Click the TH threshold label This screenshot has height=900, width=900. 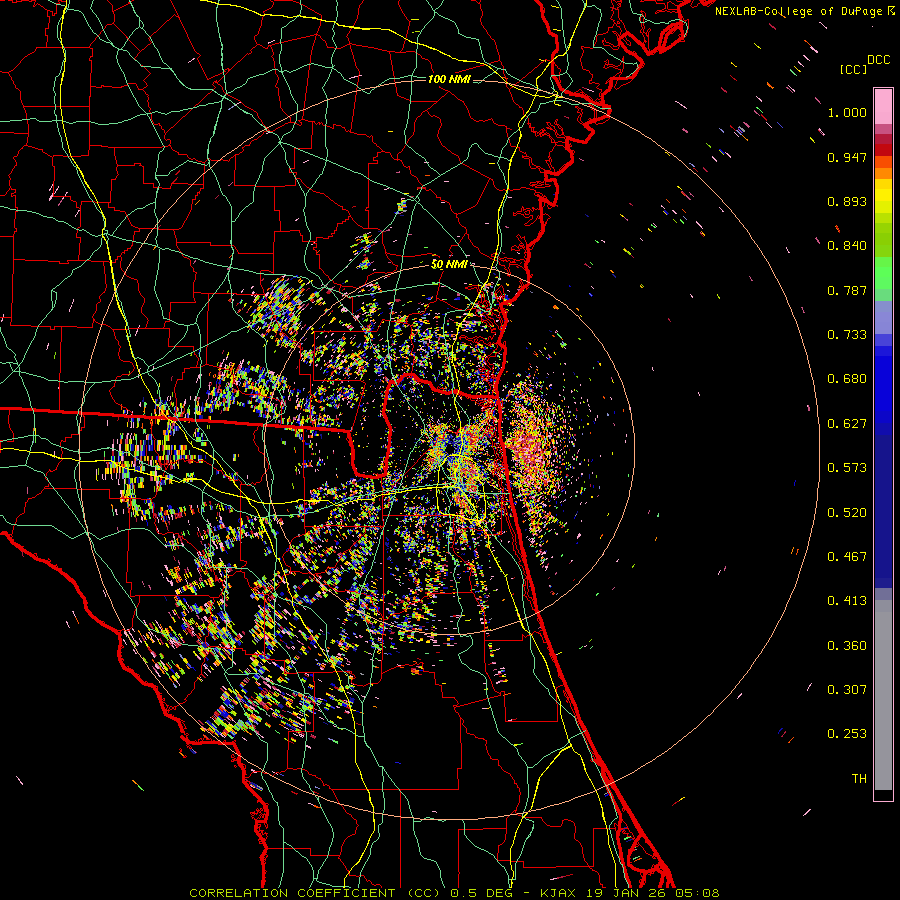coord(859,779)
